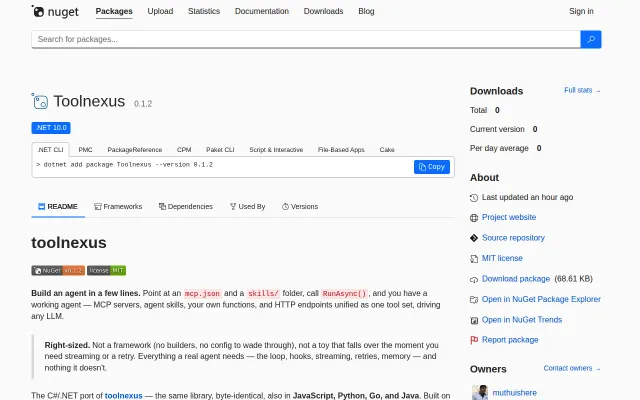Viewport: 640px width, 400px height.
Task: Click the NuGet v0.1.2 badge in README
Action: point(58,271)
